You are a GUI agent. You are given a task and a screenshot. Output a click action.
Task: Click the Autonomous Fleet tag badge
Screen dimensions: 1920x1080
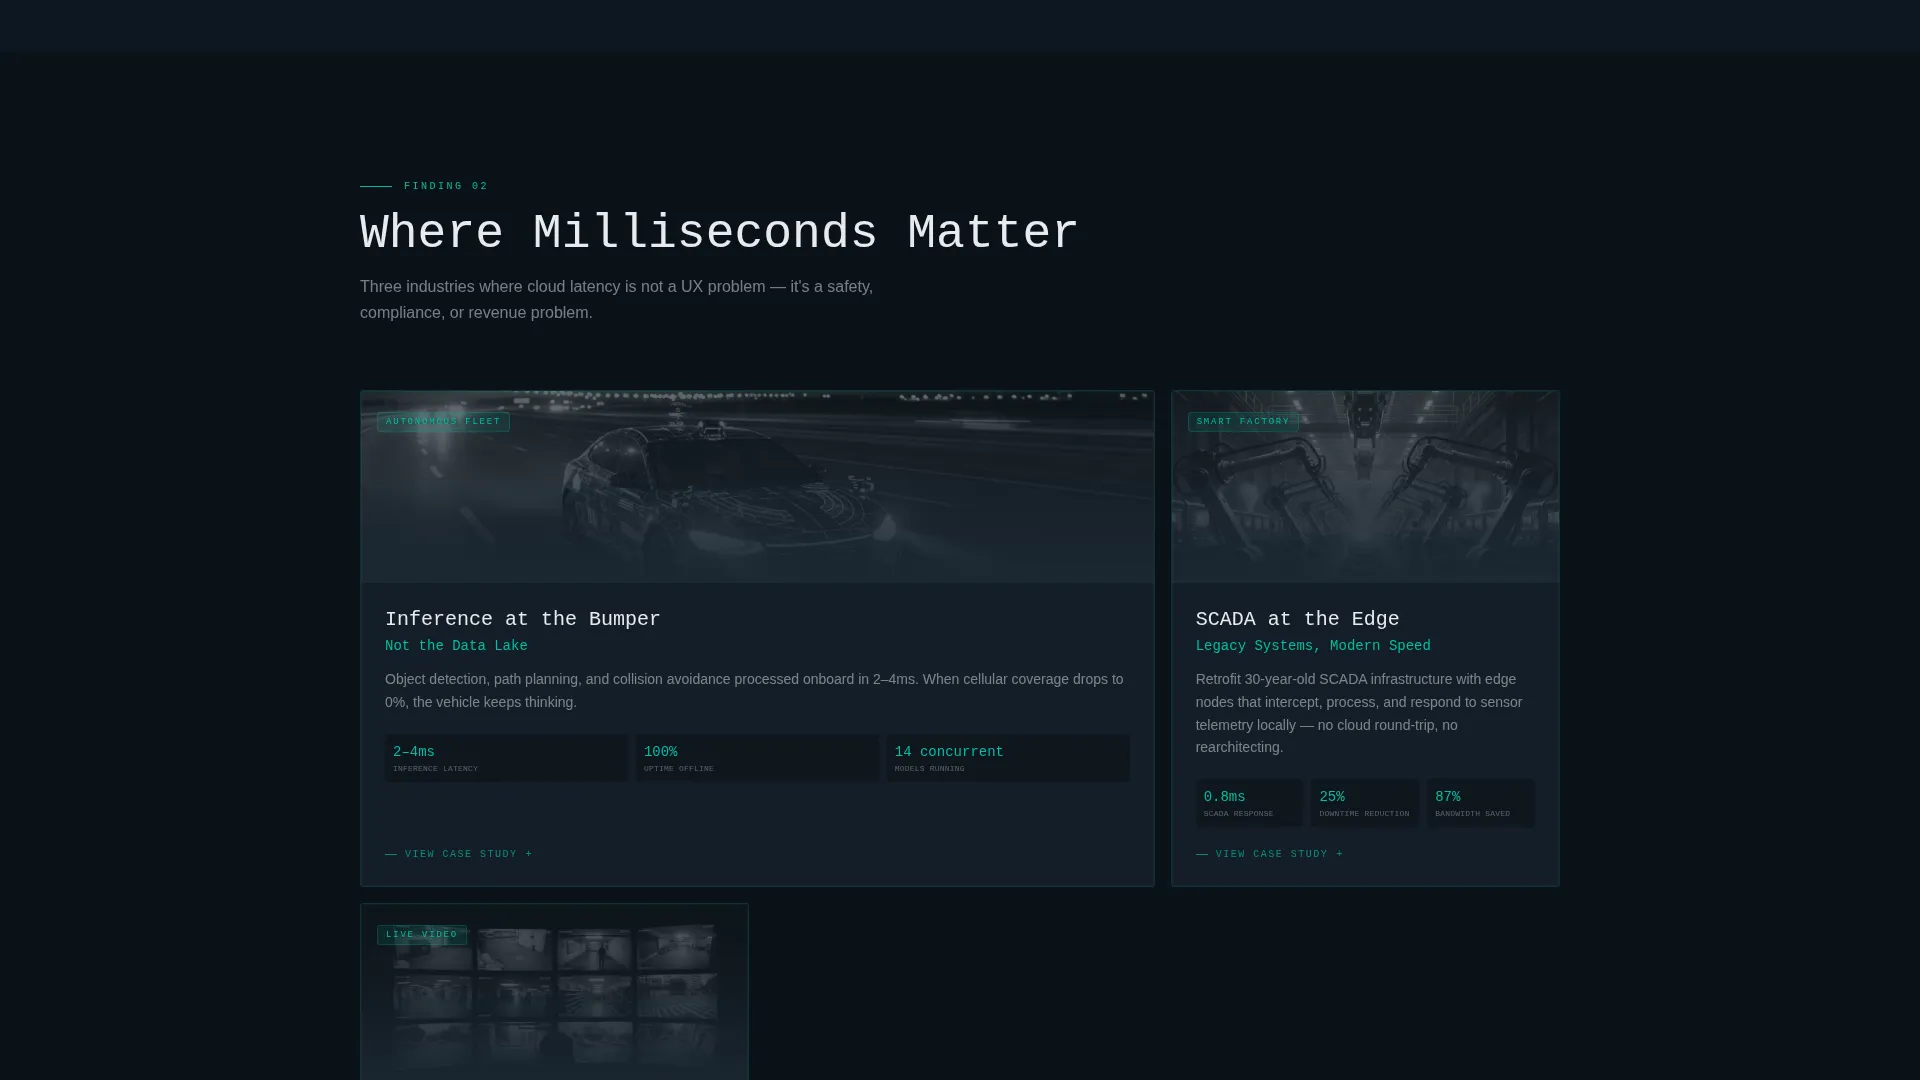click(x=443, y=422)
